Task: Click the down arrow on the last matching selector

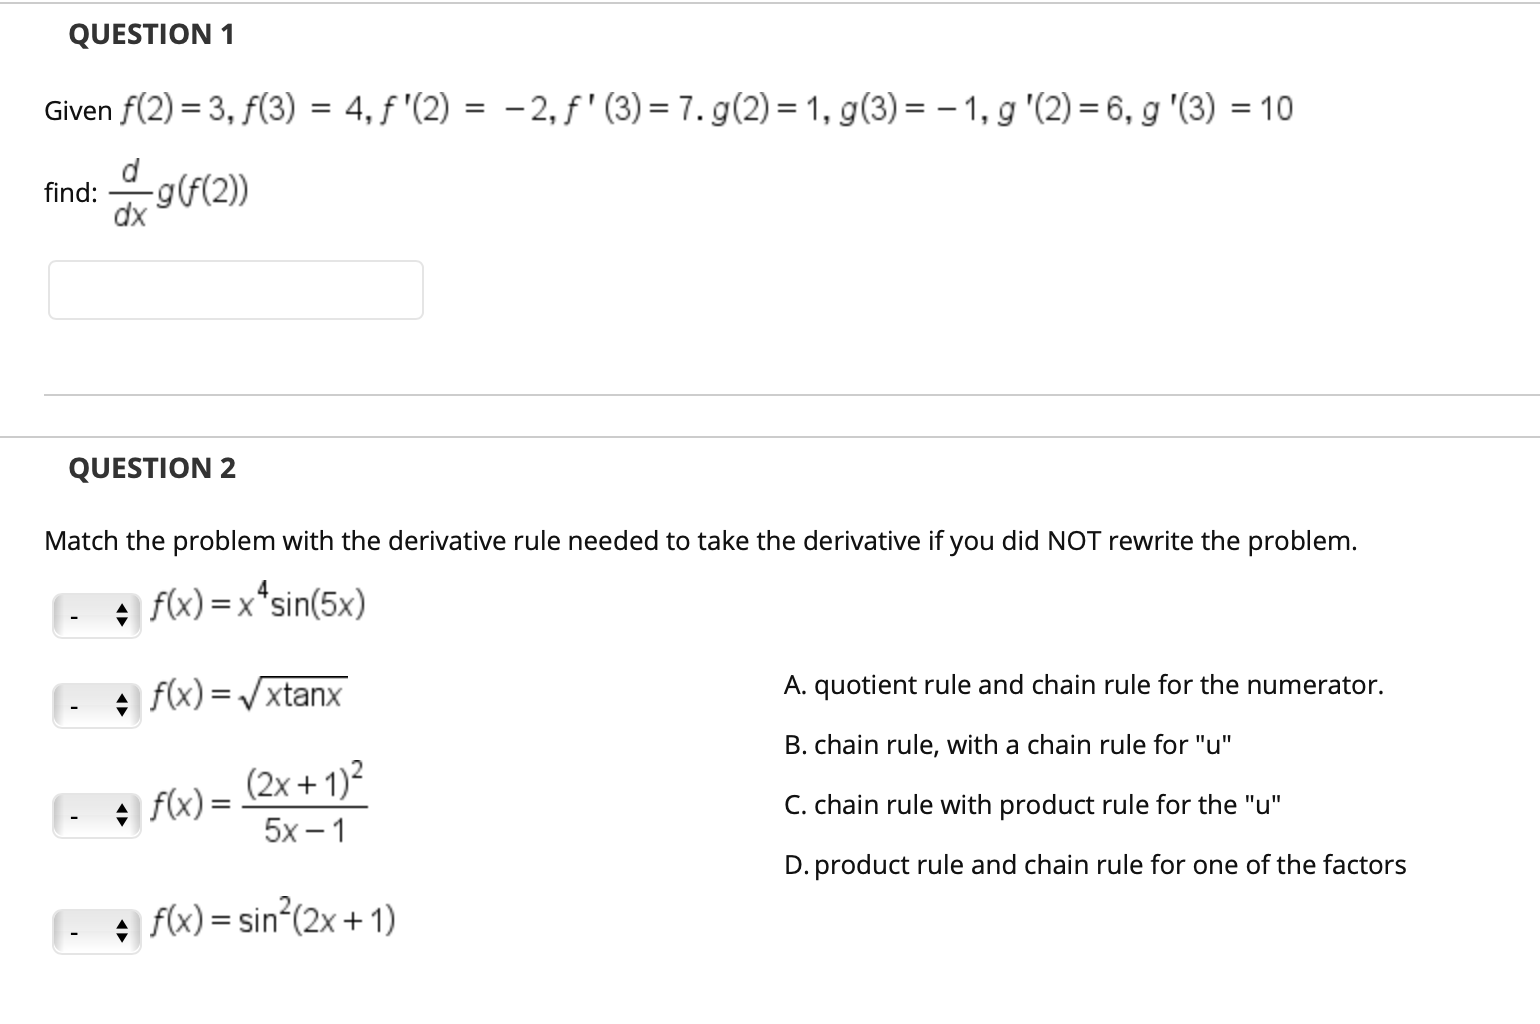Action: (x=120, y=937)
